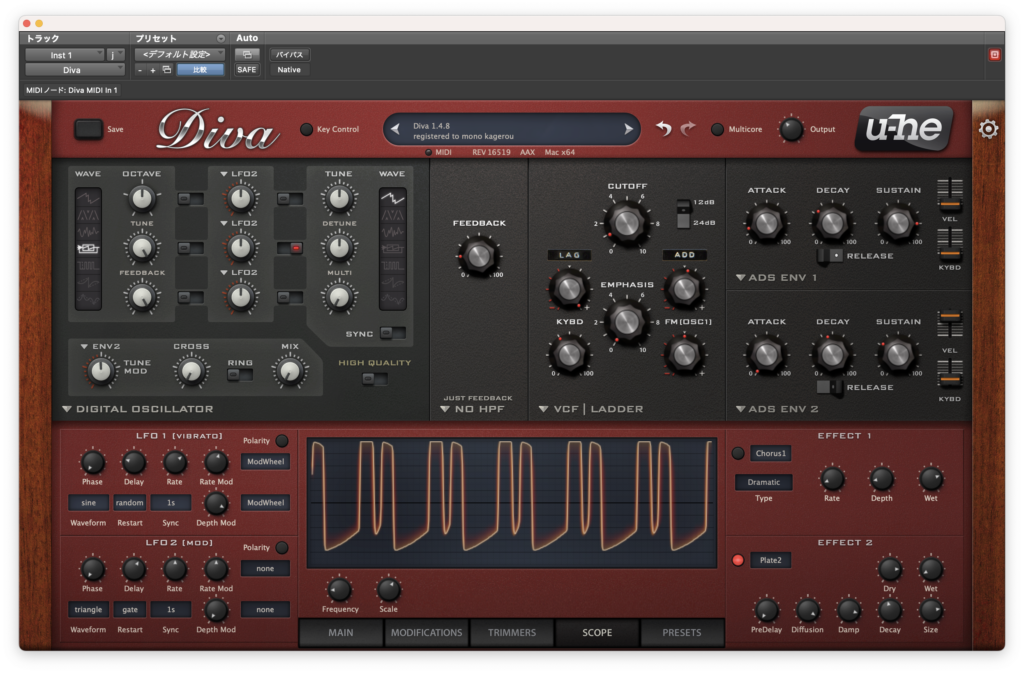
Task: Enable the Chorus1 effect power button
Action: pos(738,453)
